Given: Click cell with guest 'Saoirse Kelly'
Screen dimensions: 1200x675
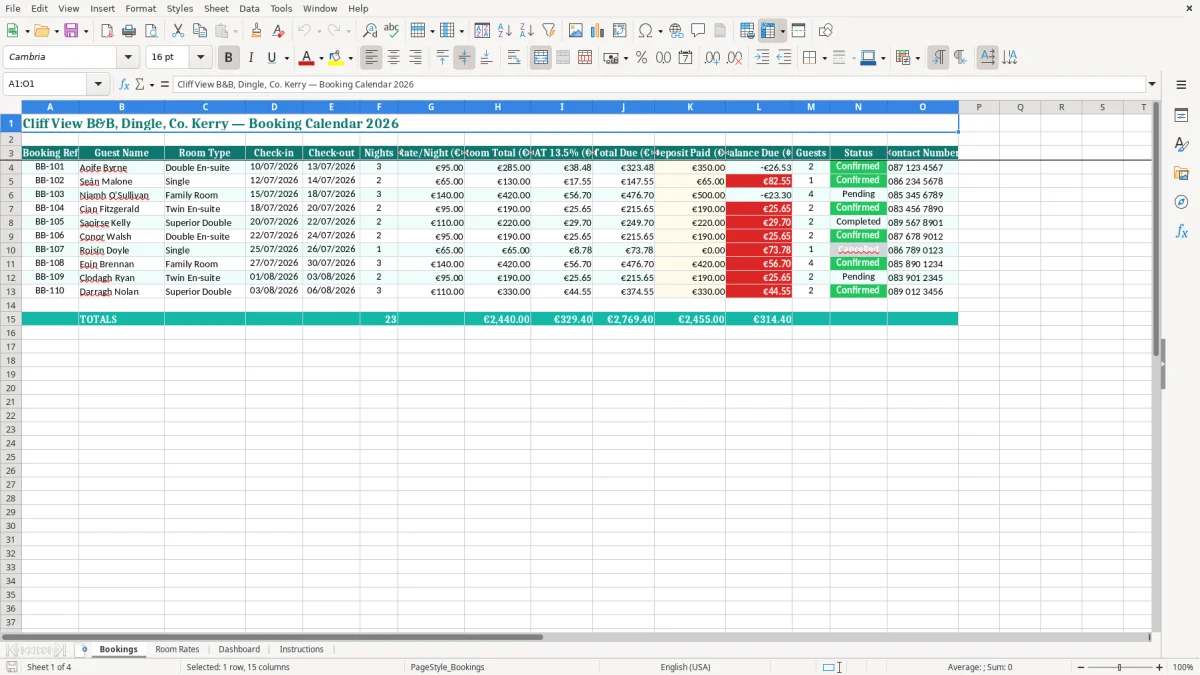Looking at the screenshot, I should coord(121,222).
